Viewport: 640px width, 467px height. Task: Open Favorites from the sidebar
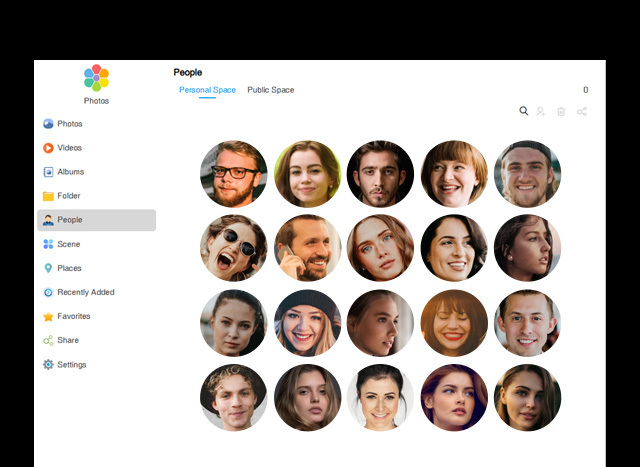[x=73, y=316]
